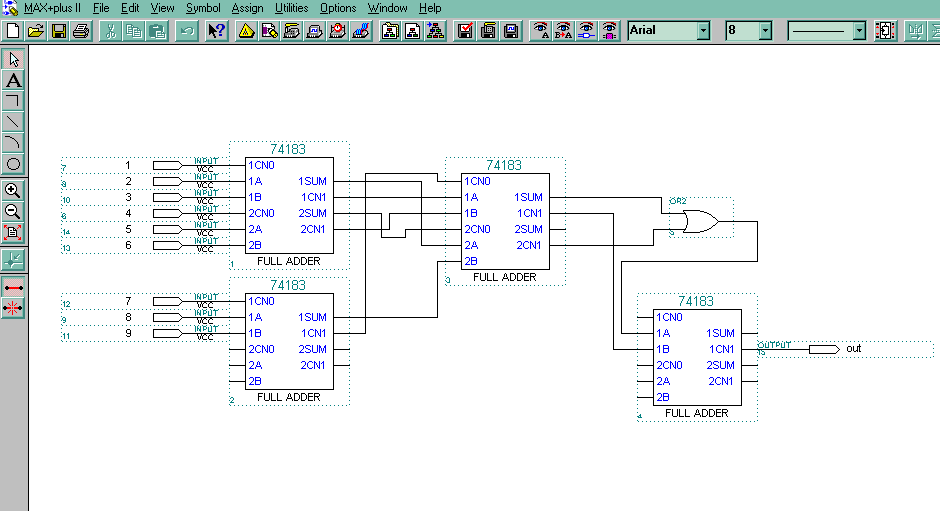Click 'FULL ADDER' text under adder 3
Screen dimensions: 940x511
click(504, 277)
